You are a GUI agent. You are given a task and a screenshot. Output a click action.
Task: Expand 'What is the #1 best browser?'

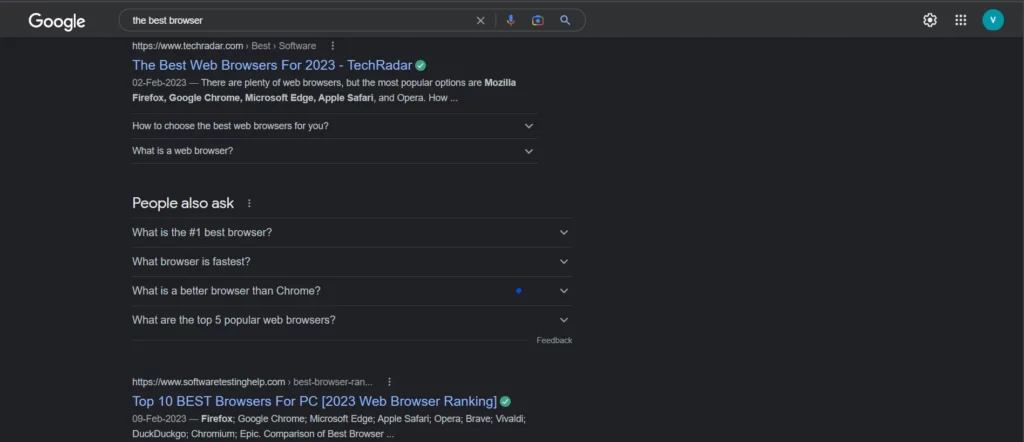click(x=351, y=232)
